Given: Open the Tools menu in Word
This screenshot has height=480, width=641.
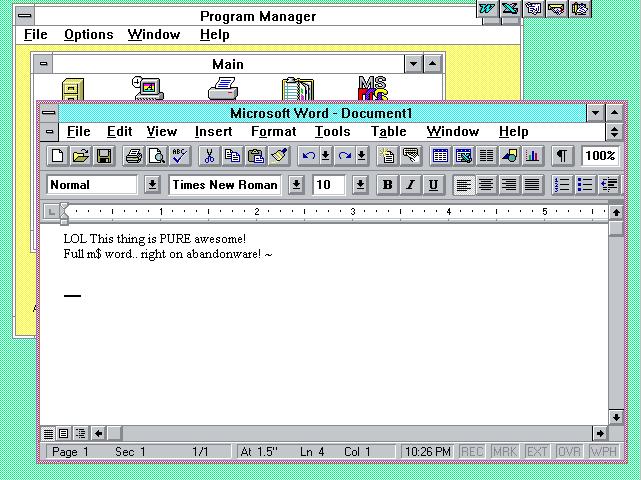Looking at the screenshot, I should pyautogui.click(x=332, y=132).
